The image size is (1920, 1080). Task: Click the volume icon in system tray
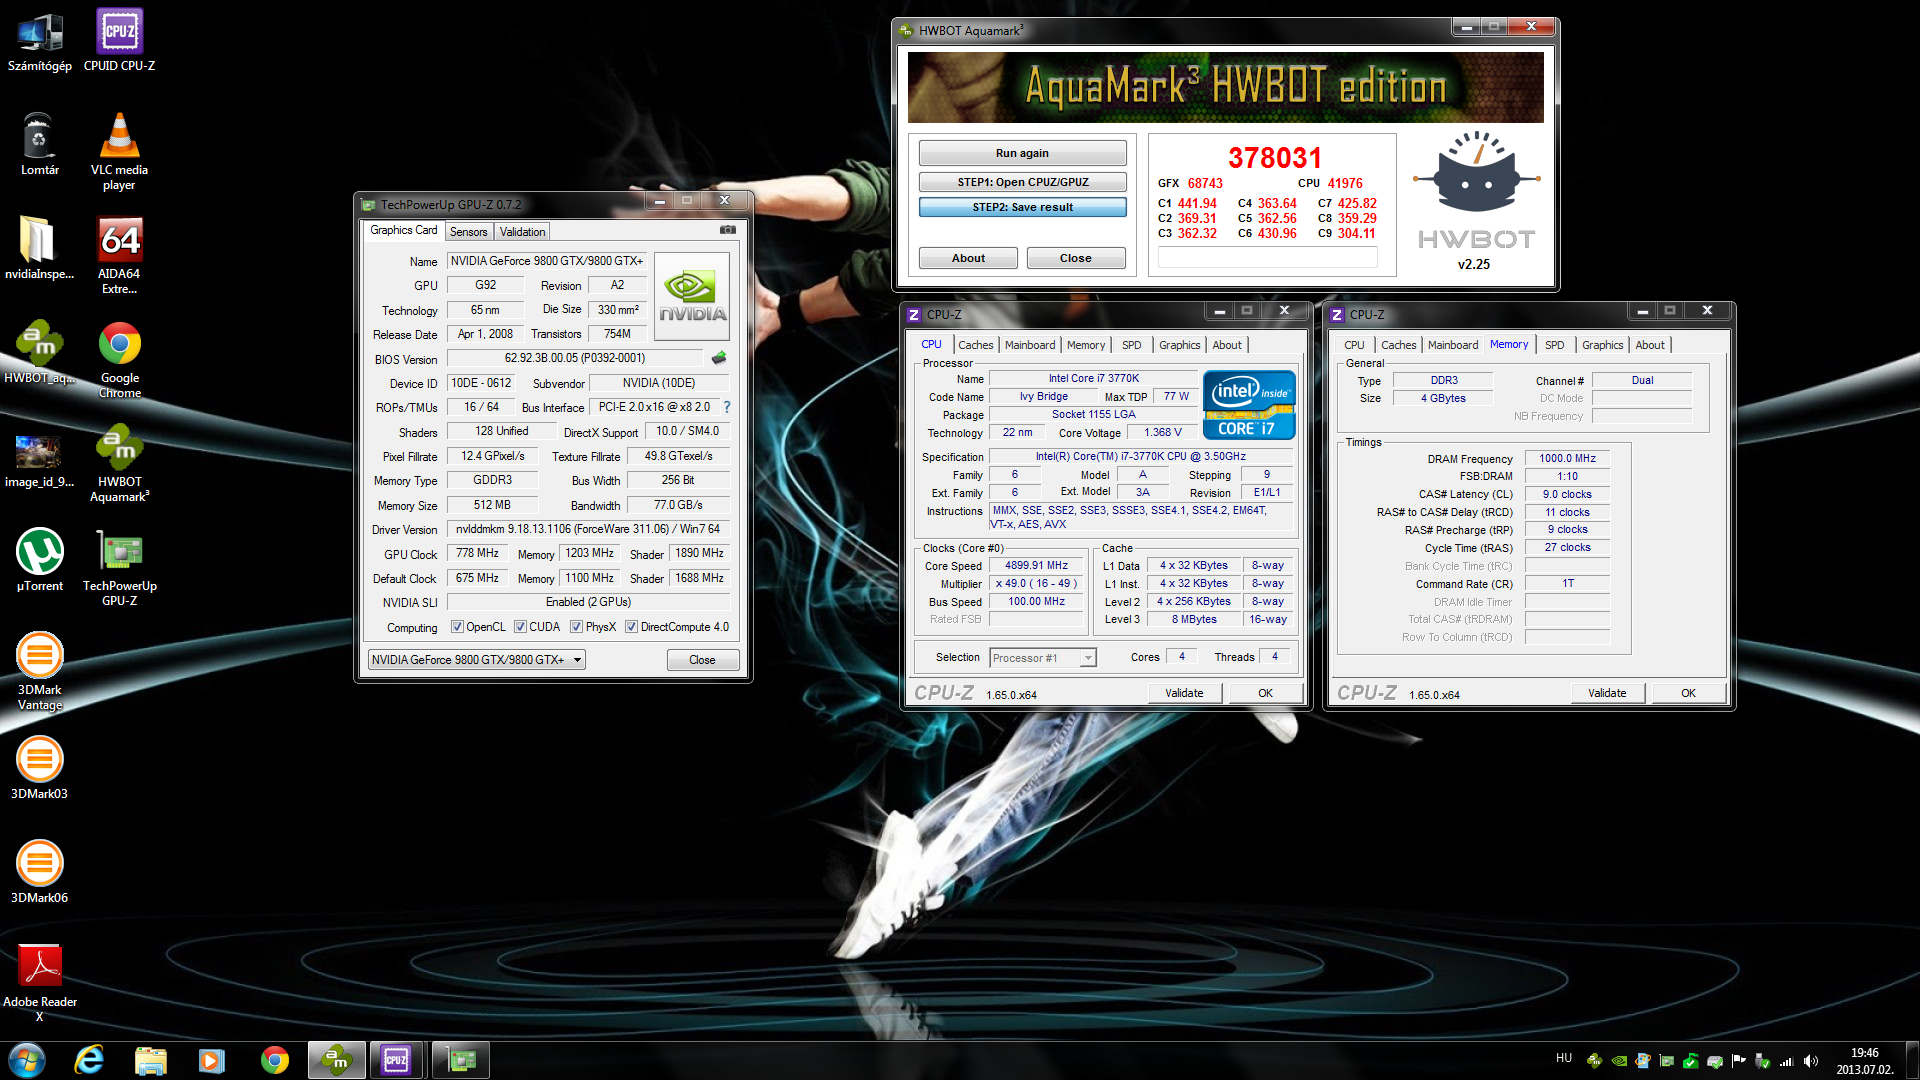1811,1061
